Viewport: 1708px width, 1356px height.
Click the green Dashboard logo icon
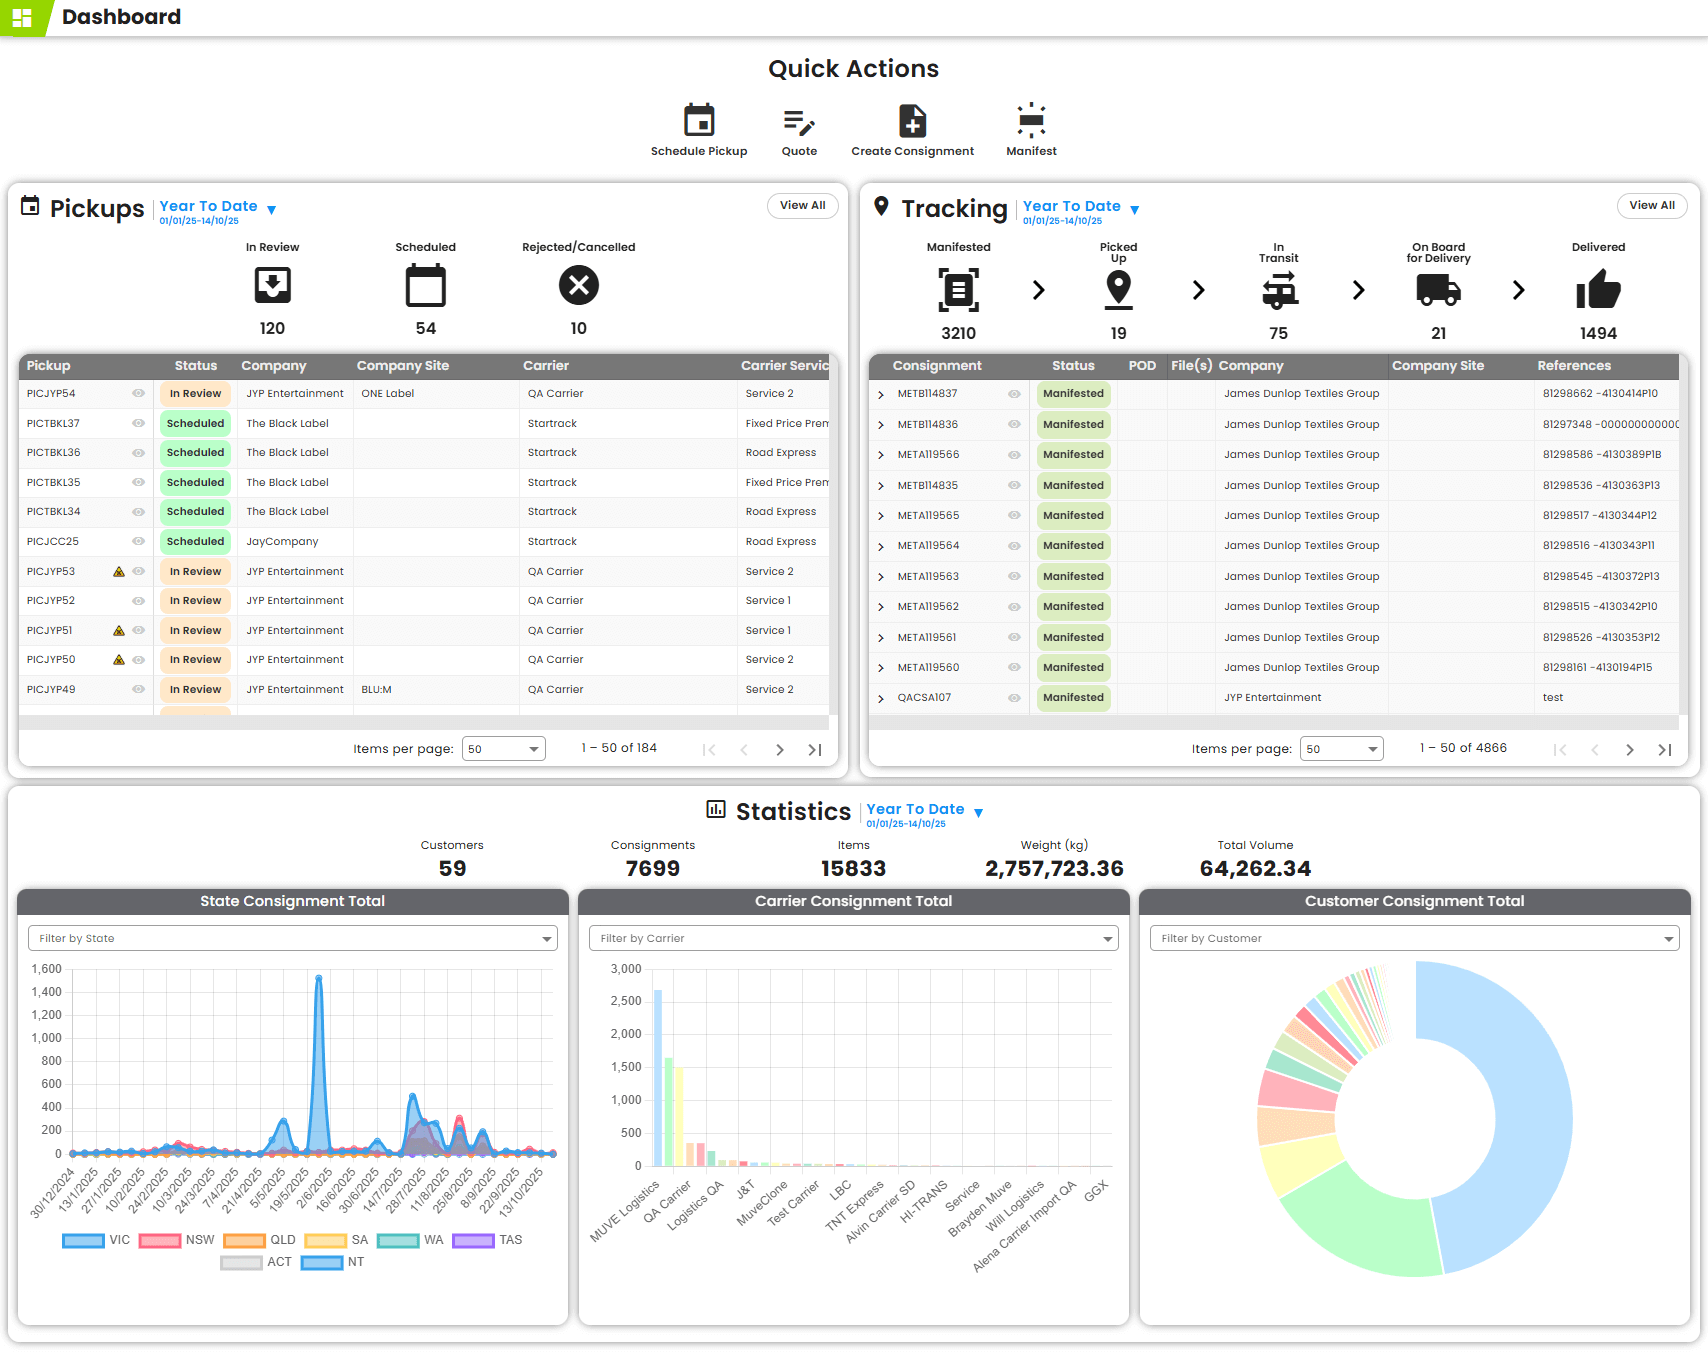coord(24,16)
